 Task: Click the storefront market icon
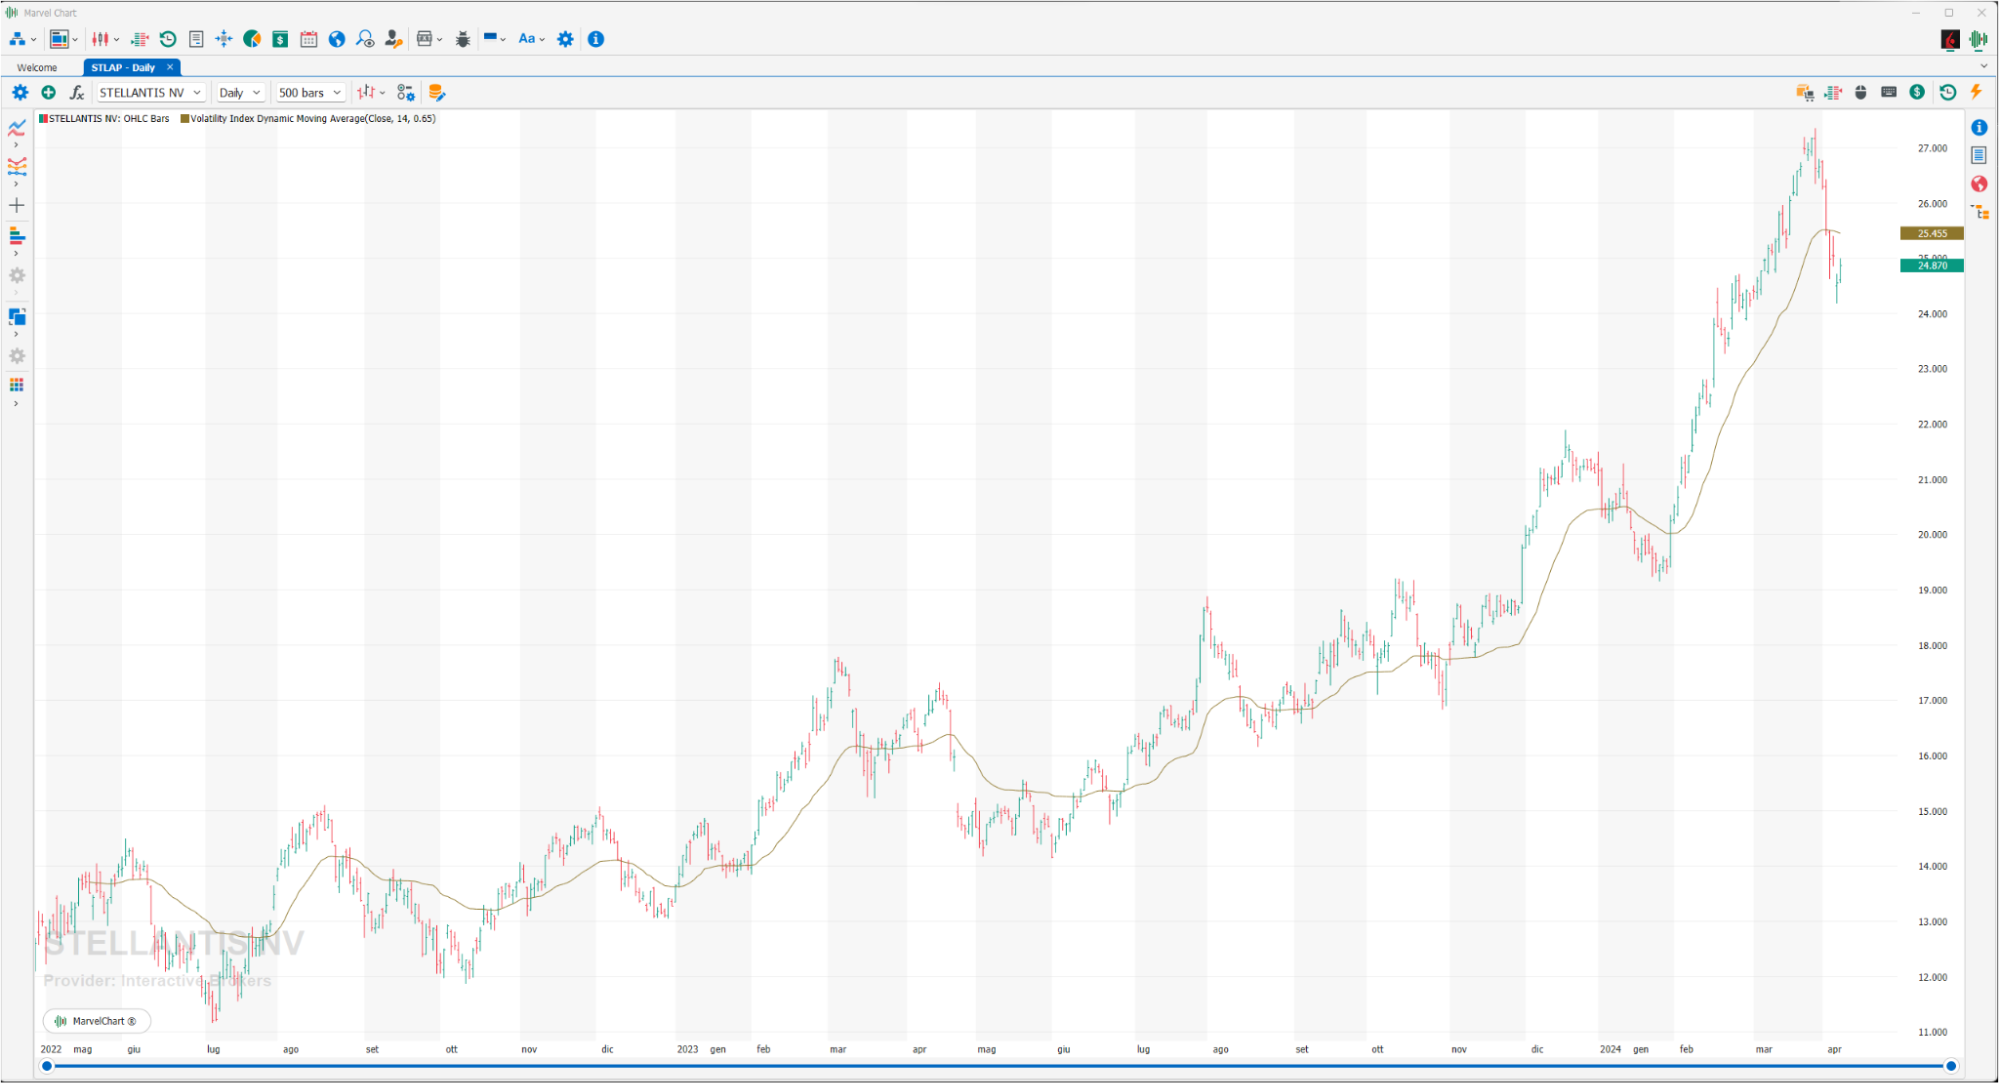tap(425, 39)
